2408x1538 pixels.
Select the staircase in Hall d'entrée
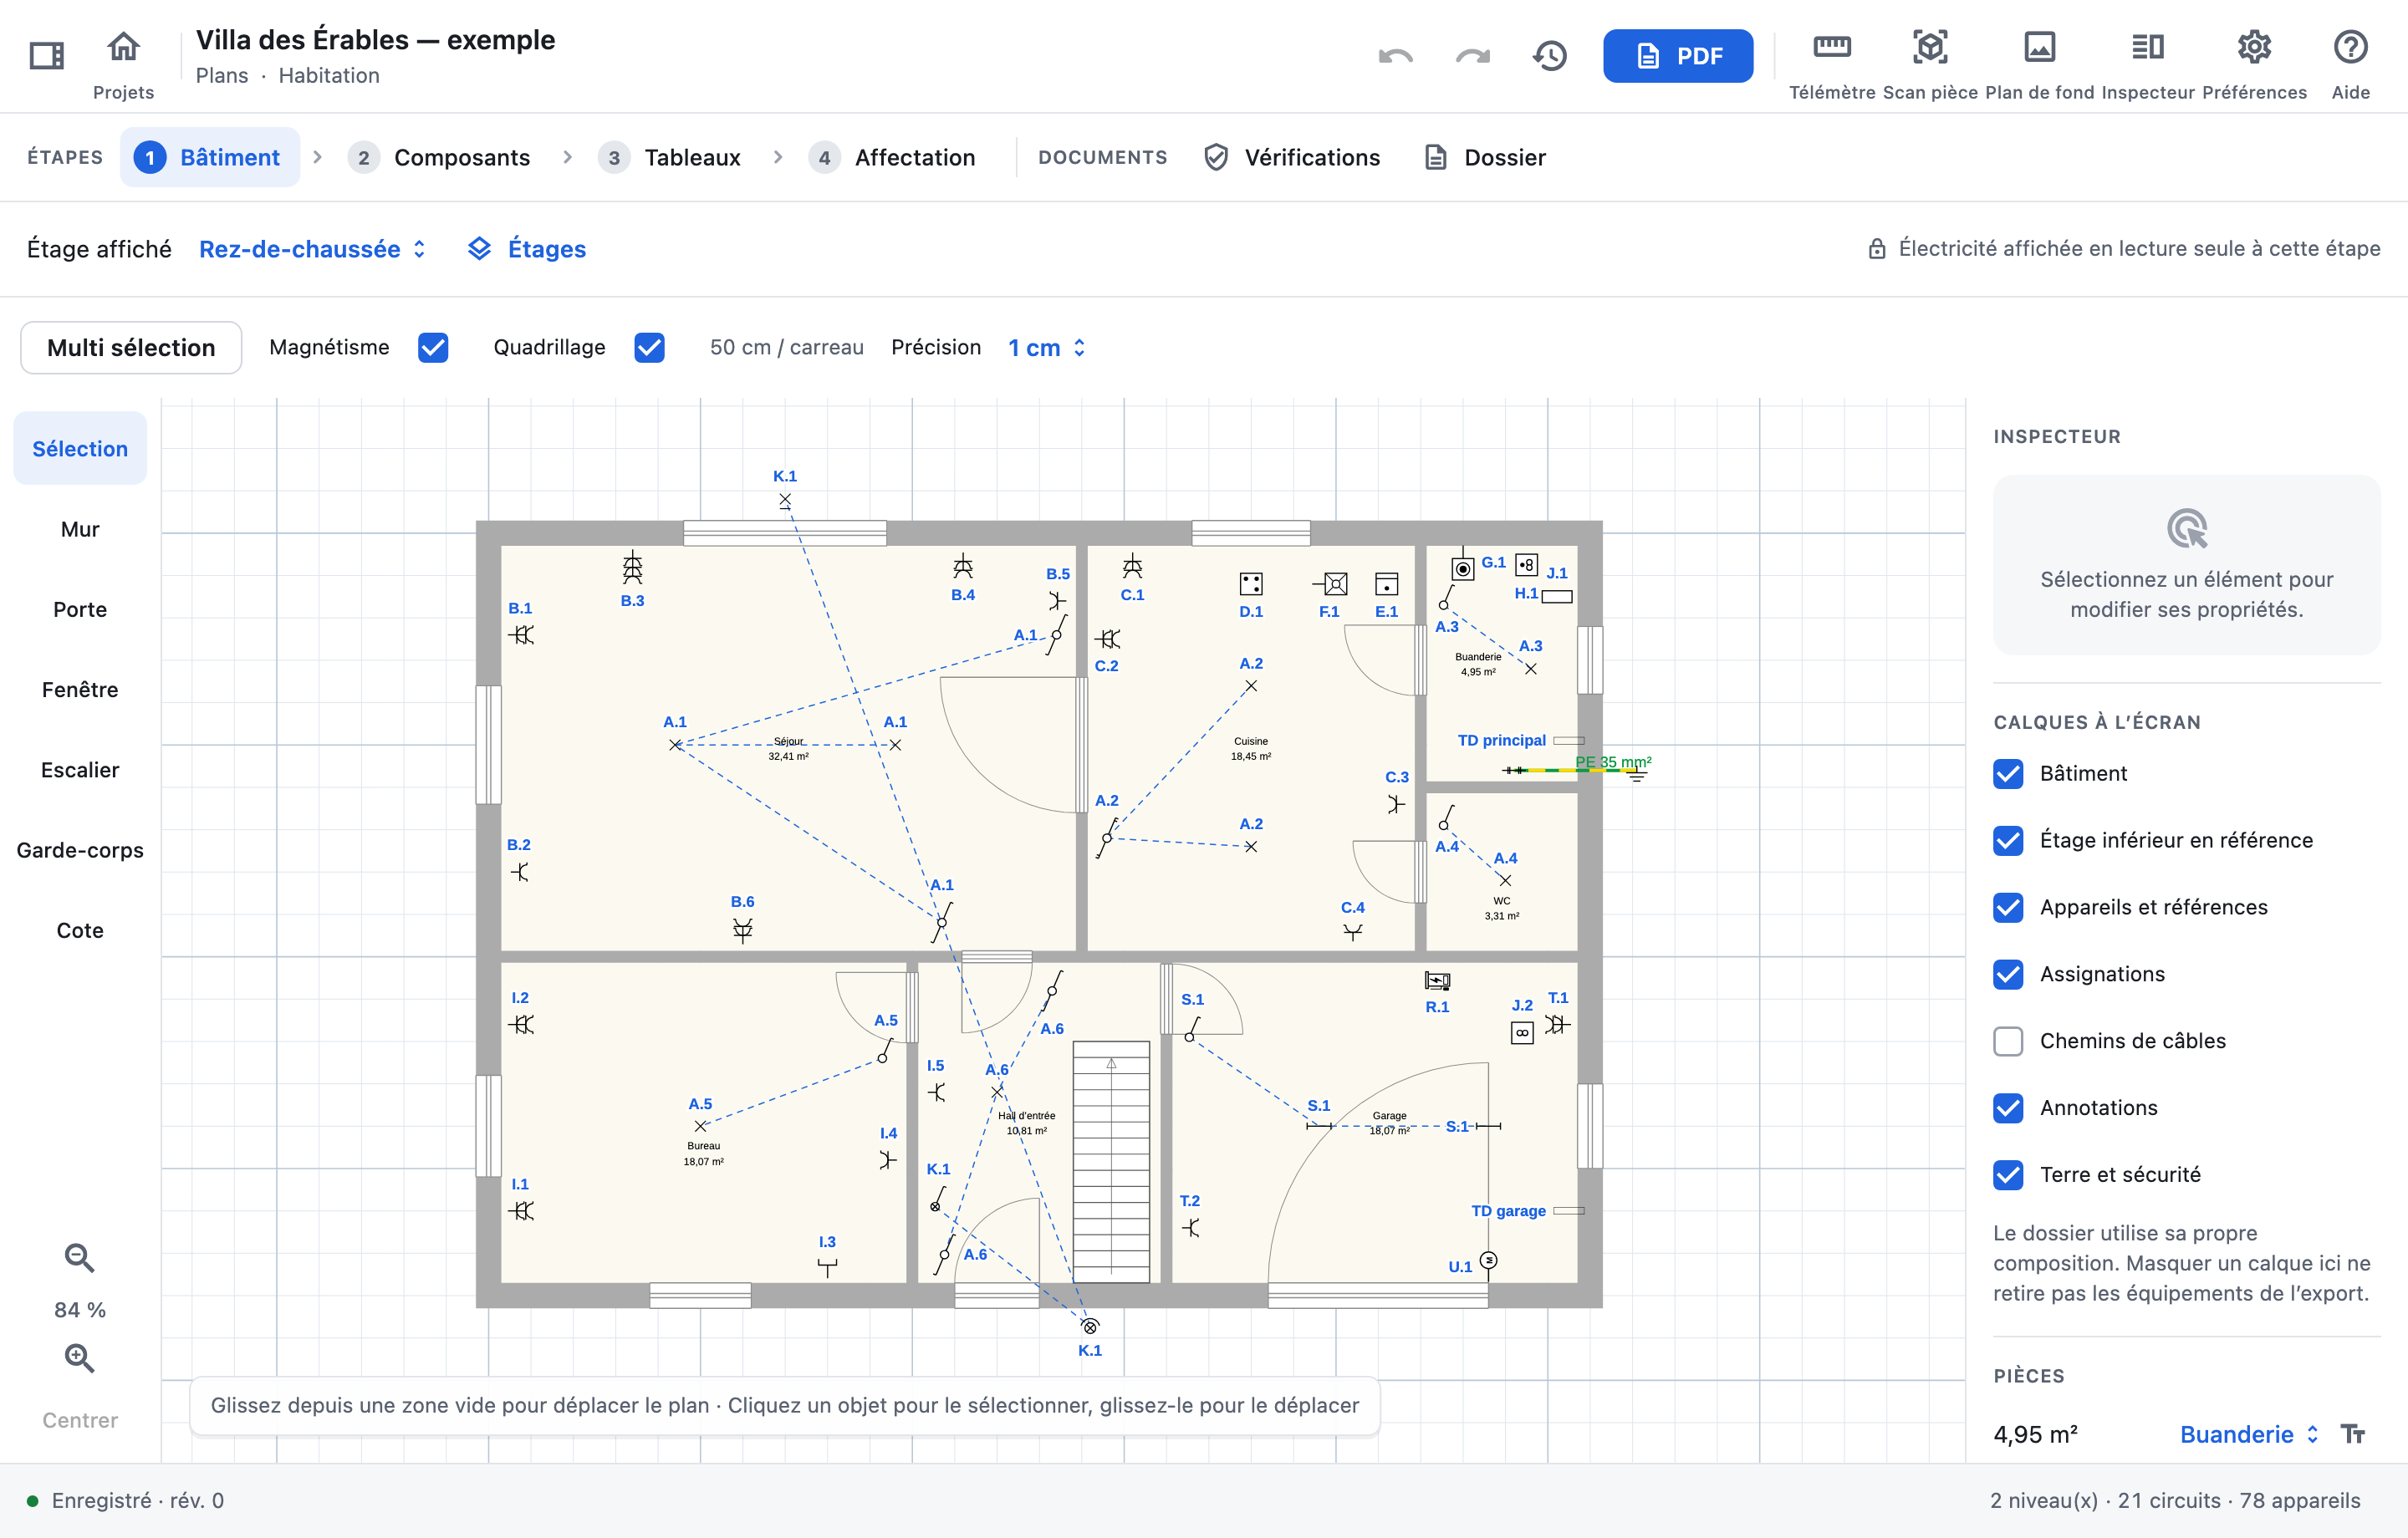pyautogui.click(x=1111, y=1162)
